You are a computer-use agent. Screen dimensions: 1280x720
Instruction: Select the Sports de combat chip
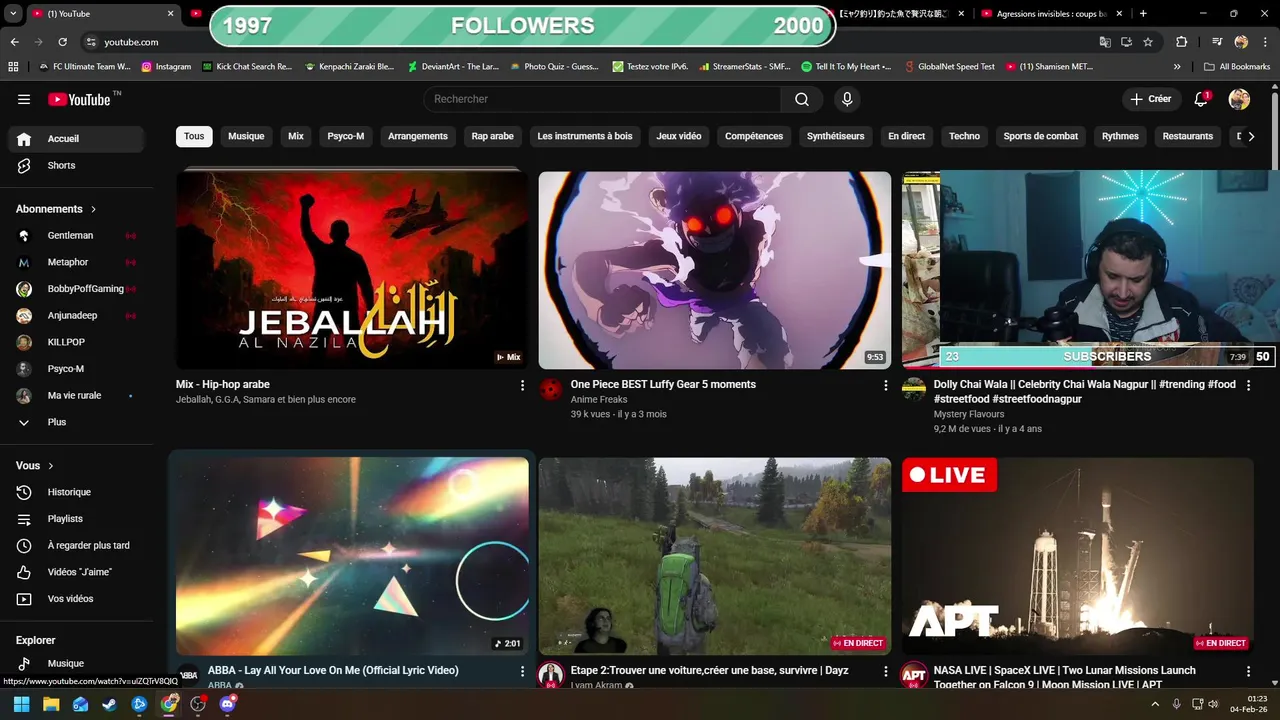[x=1041, y=136]
